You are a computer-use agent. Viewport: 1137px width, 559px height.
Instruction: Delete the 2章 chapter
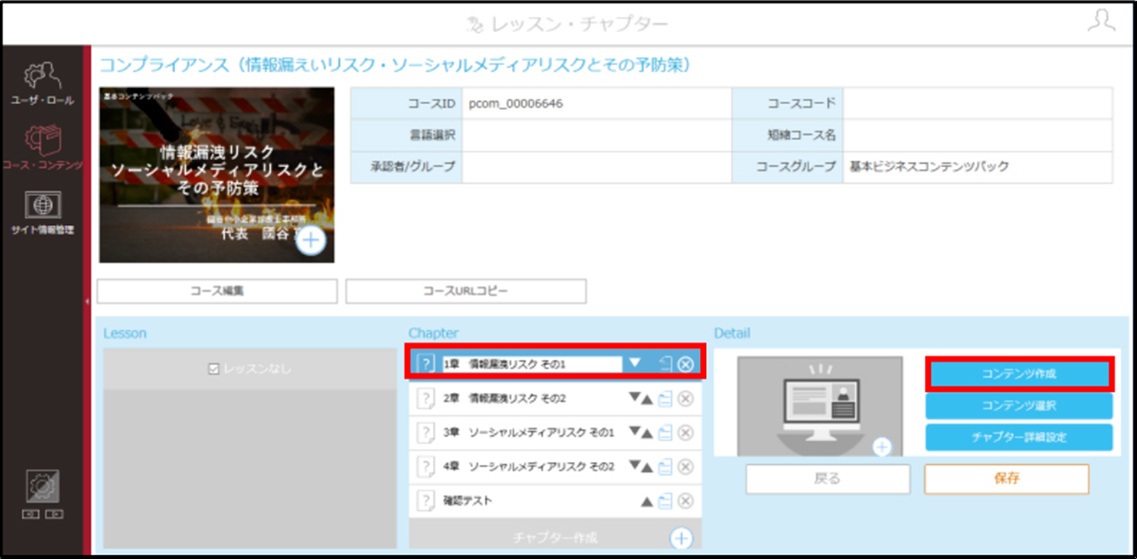685,399
